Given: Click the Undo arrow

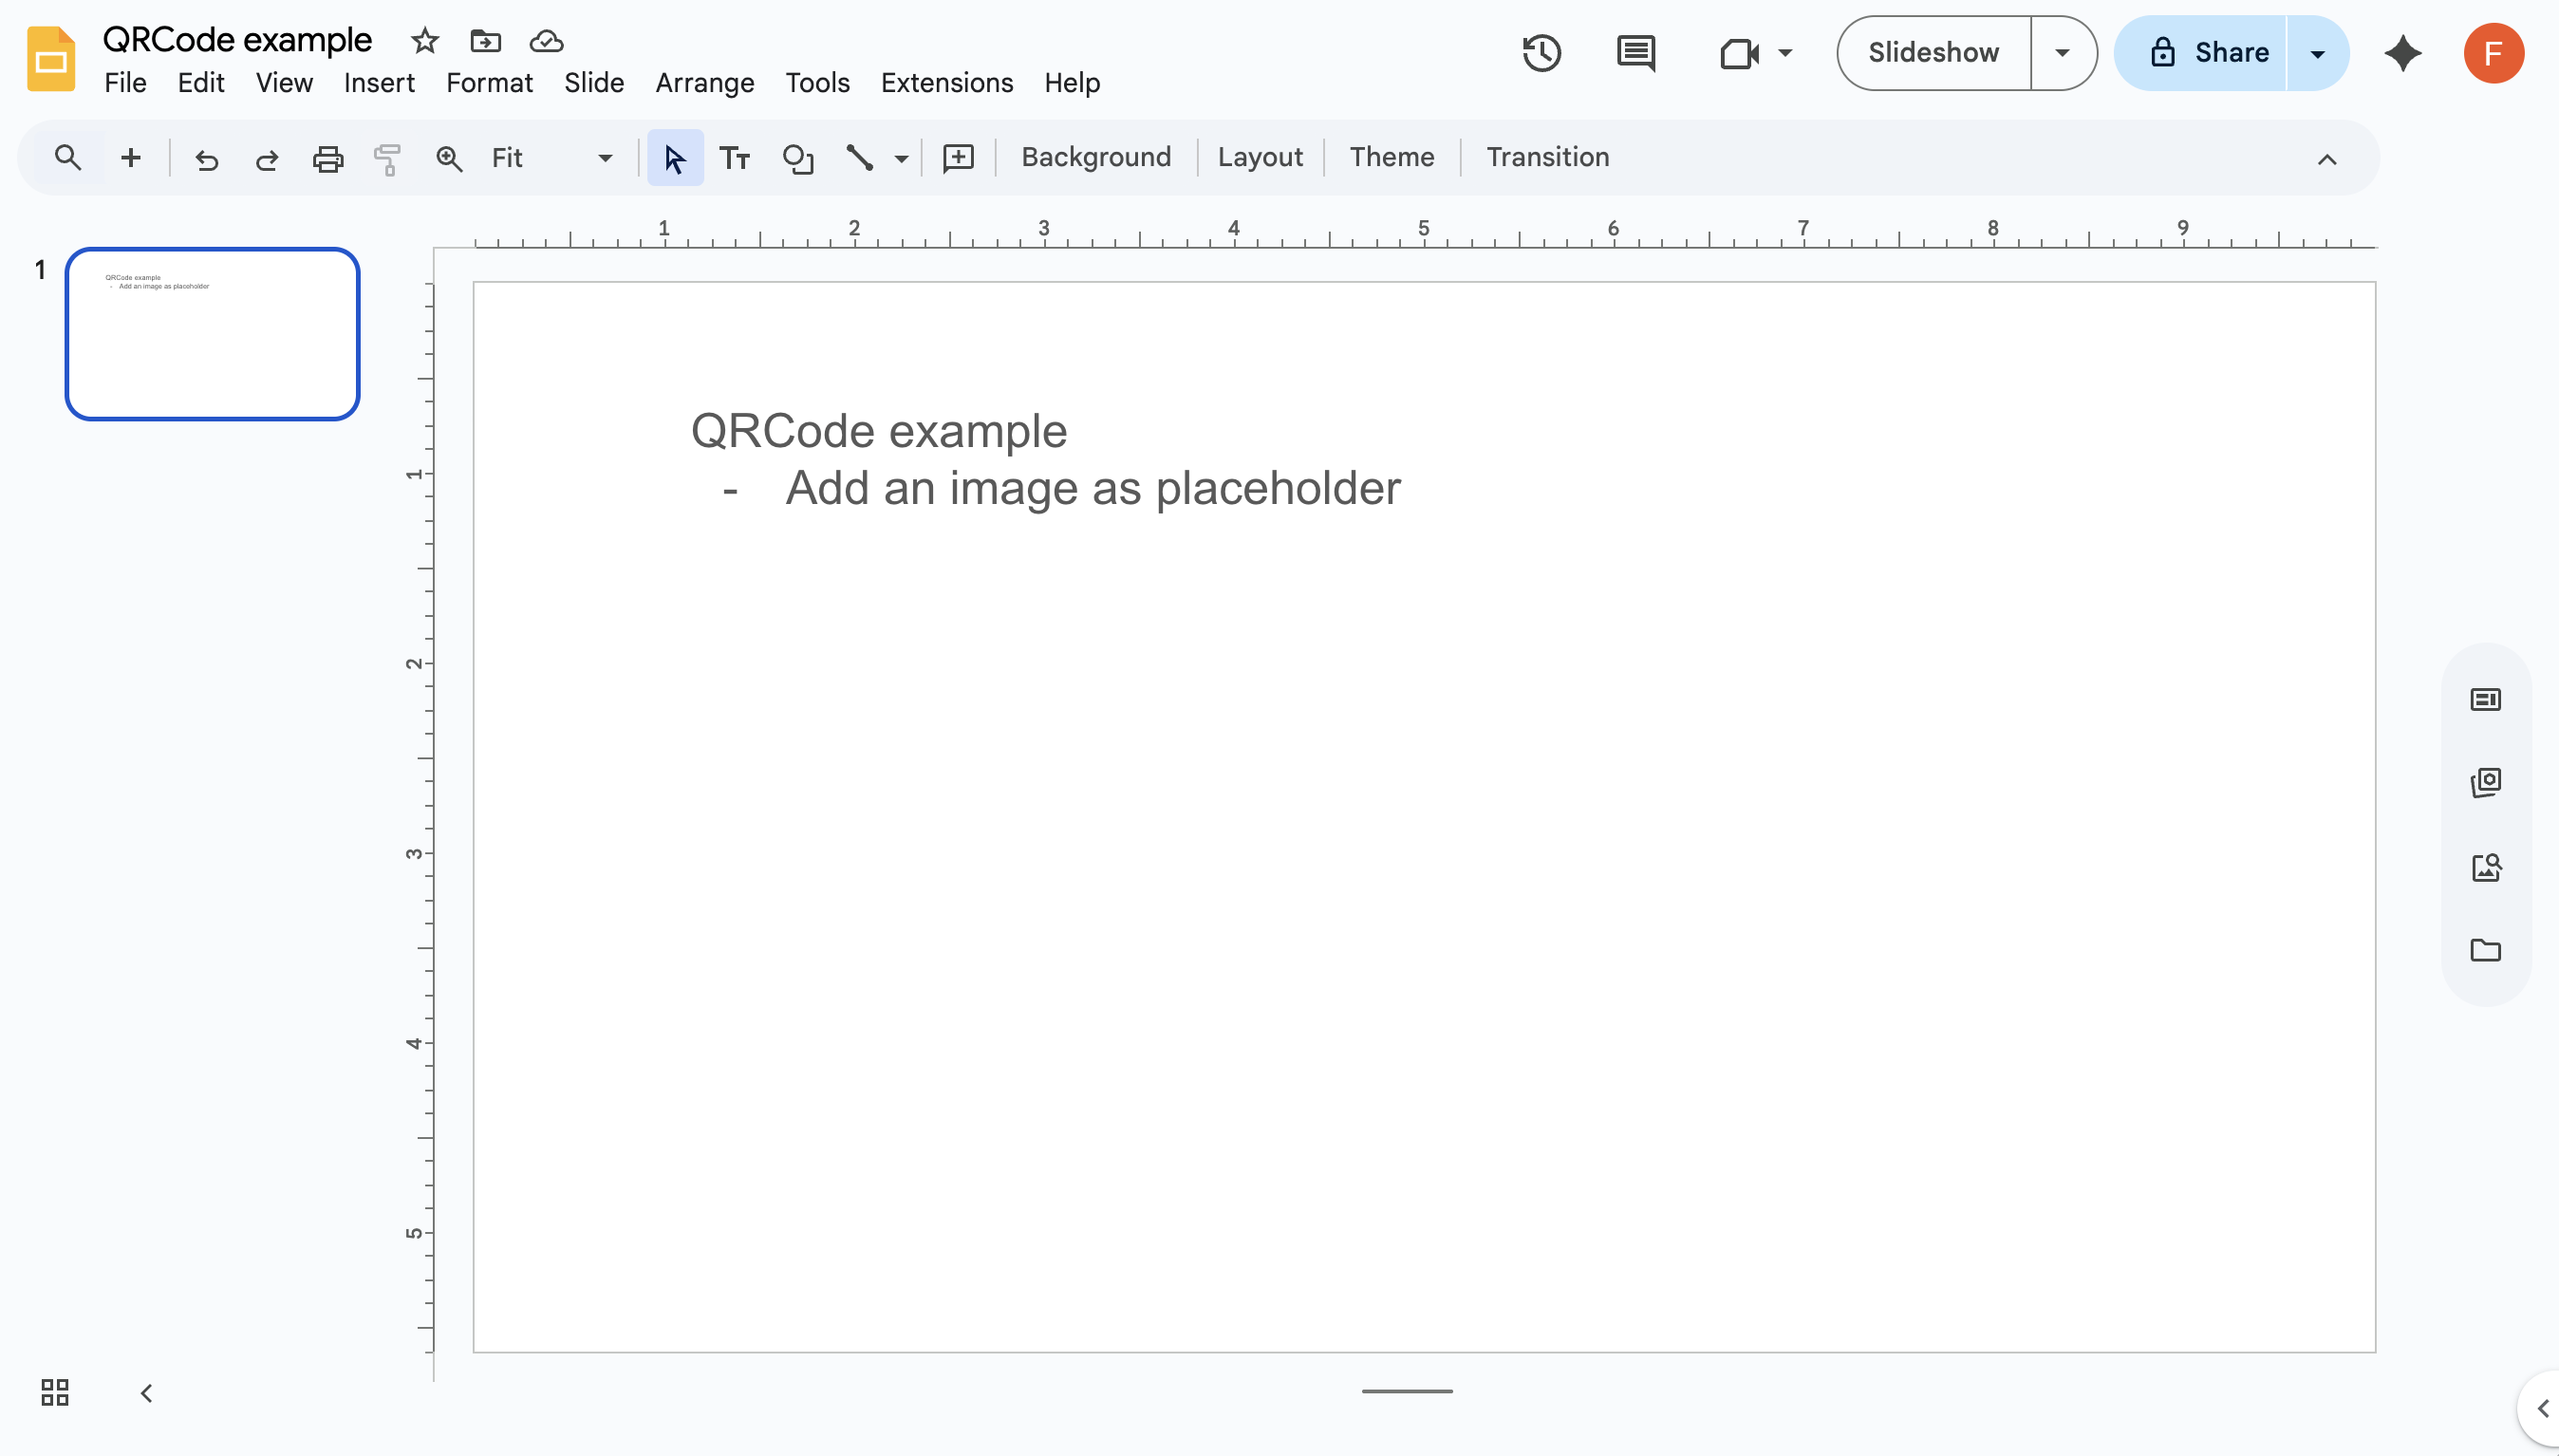Looking at the screenshot, I should [206, 158].
